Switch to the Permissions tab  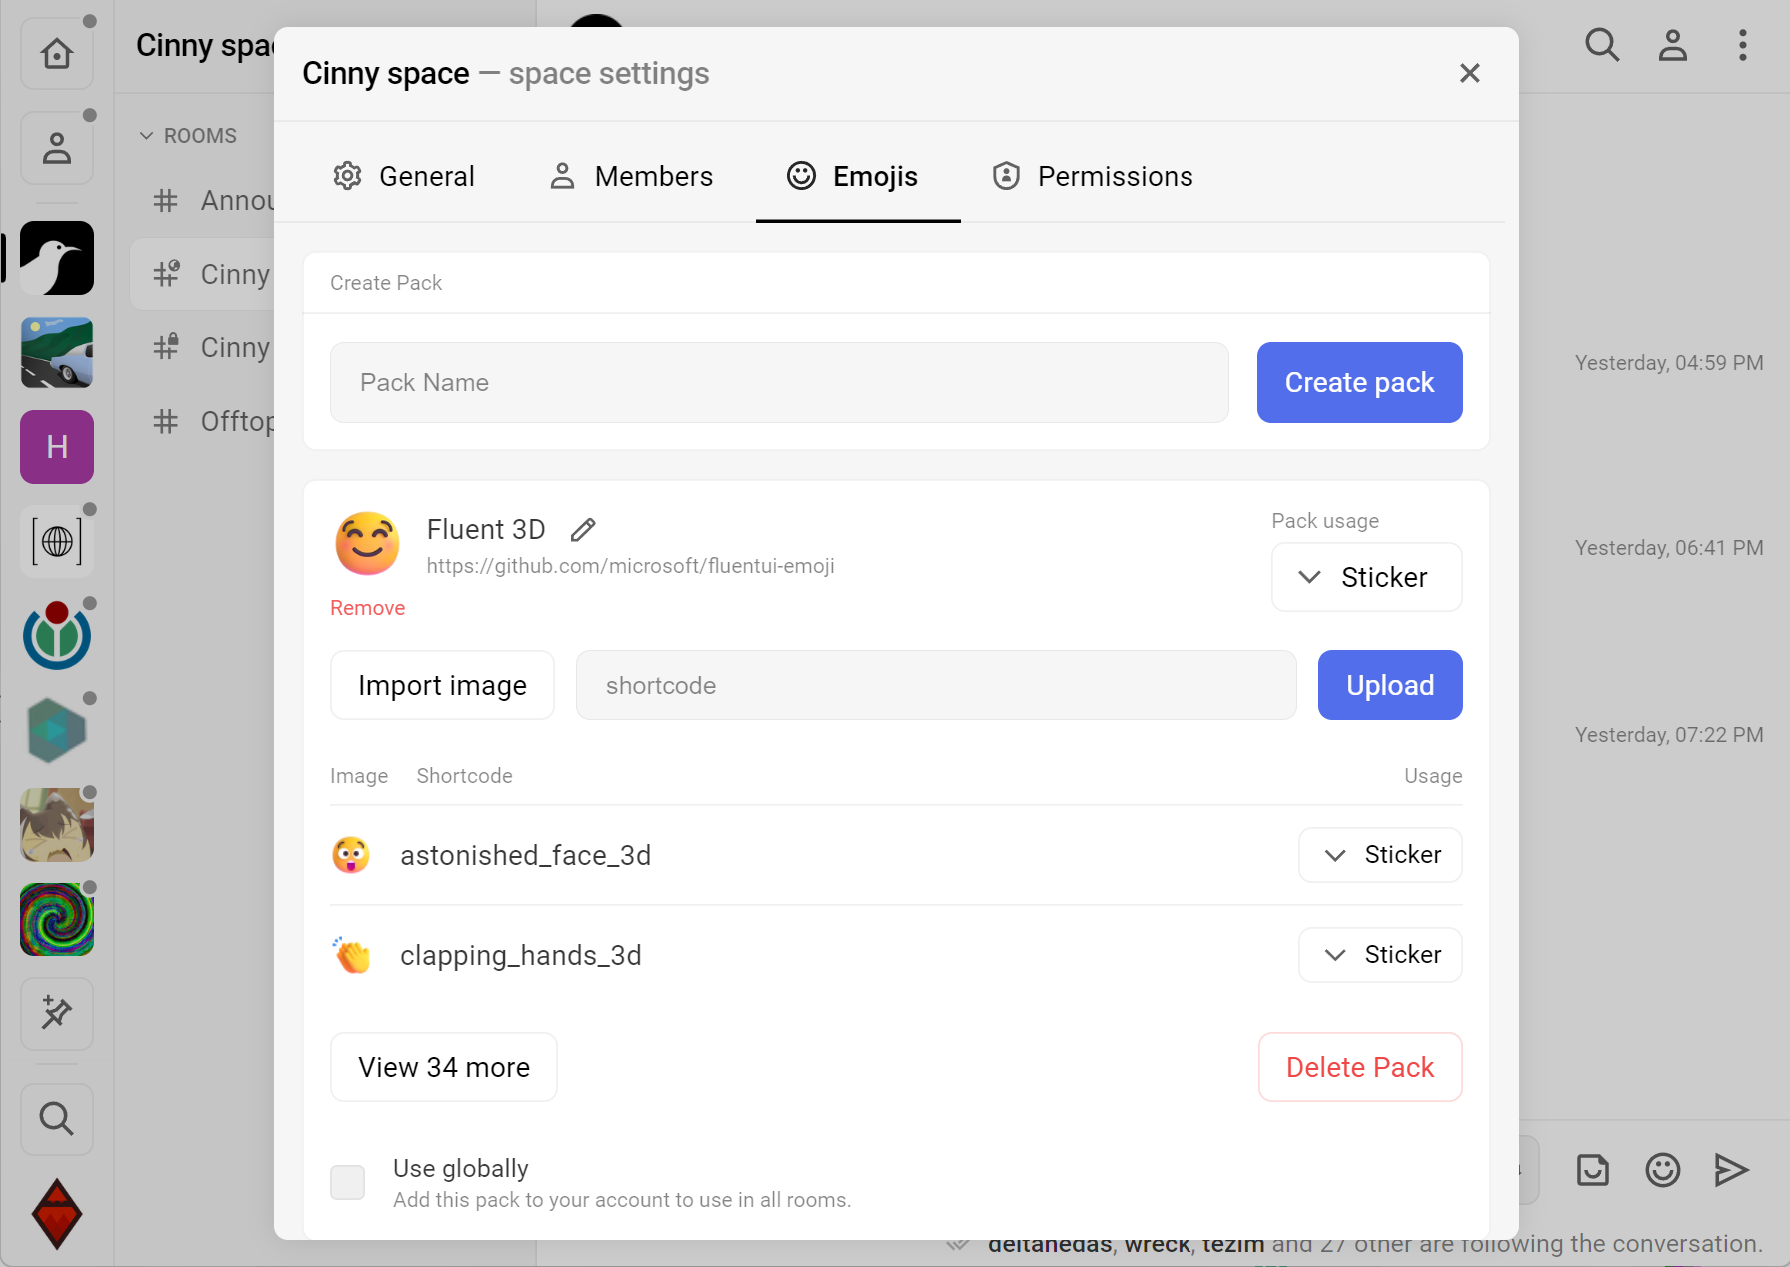[x=1092, y=177]
